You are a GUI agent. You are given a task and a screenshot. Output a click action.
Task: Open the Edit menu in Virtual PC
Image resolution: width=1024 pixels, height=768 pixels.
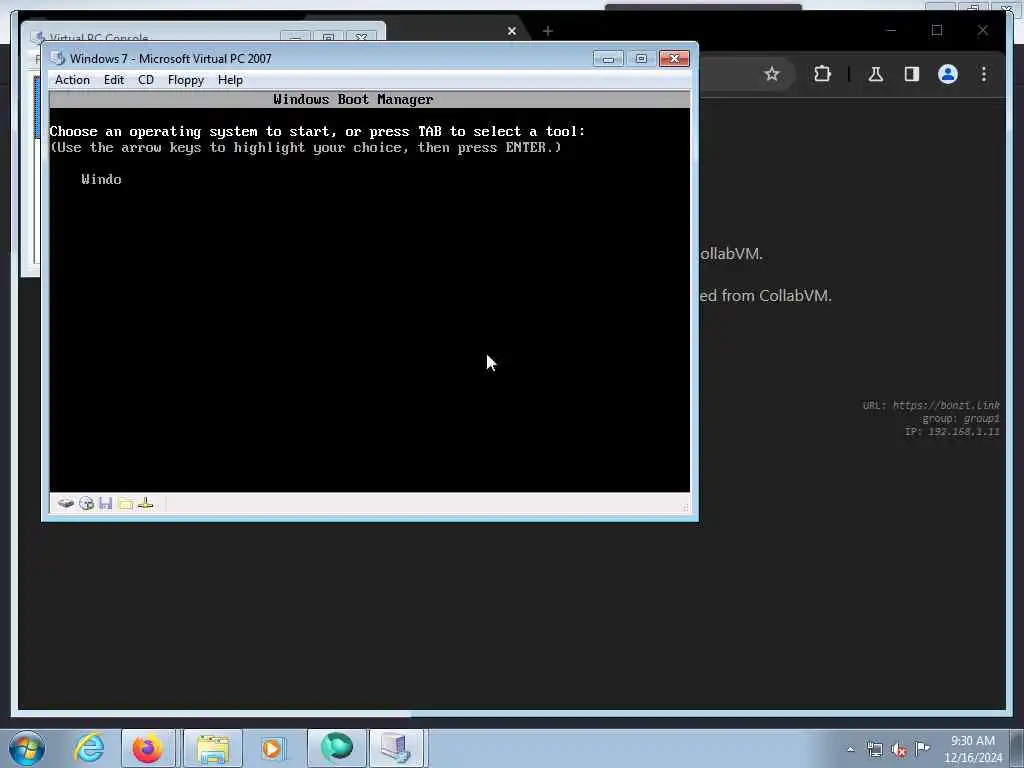(x=114, y=80)
